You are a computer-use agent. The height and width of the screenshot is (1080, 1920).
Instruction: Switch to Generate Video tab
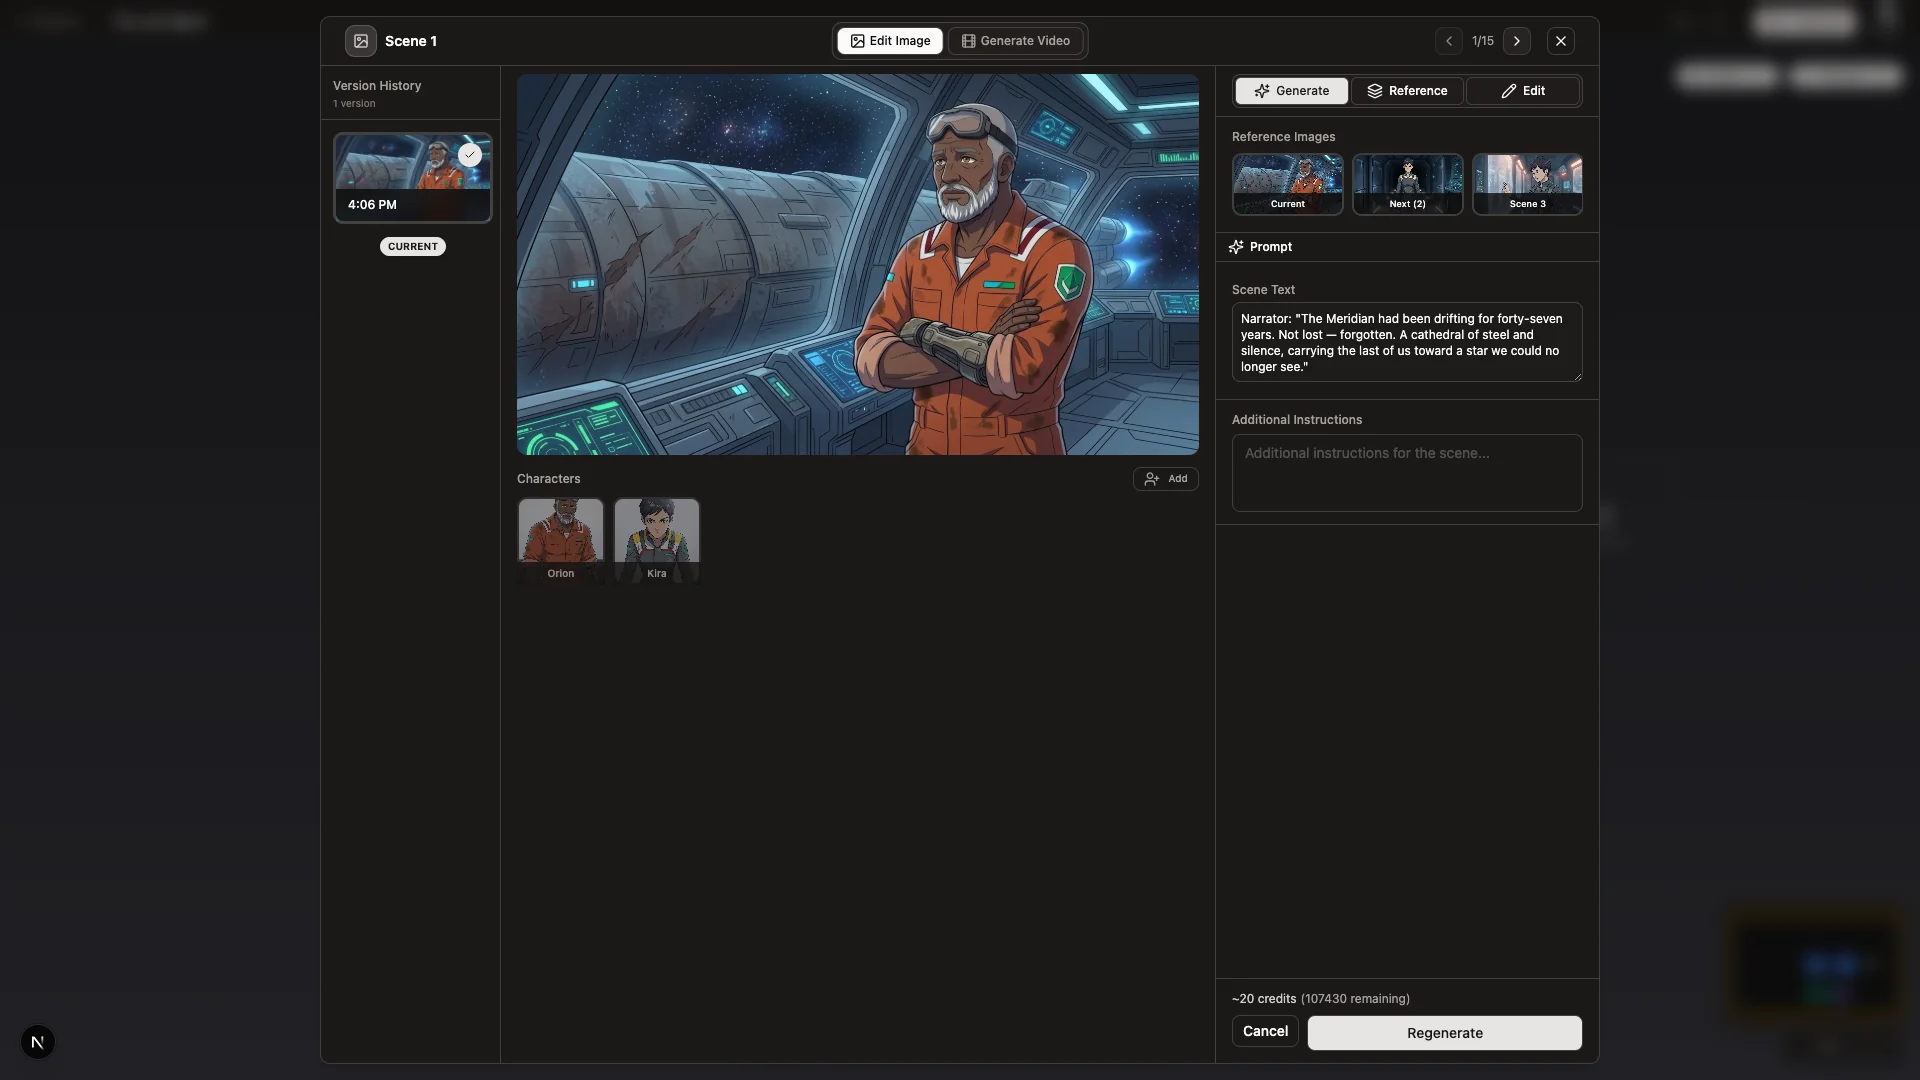coord(1016,41)
